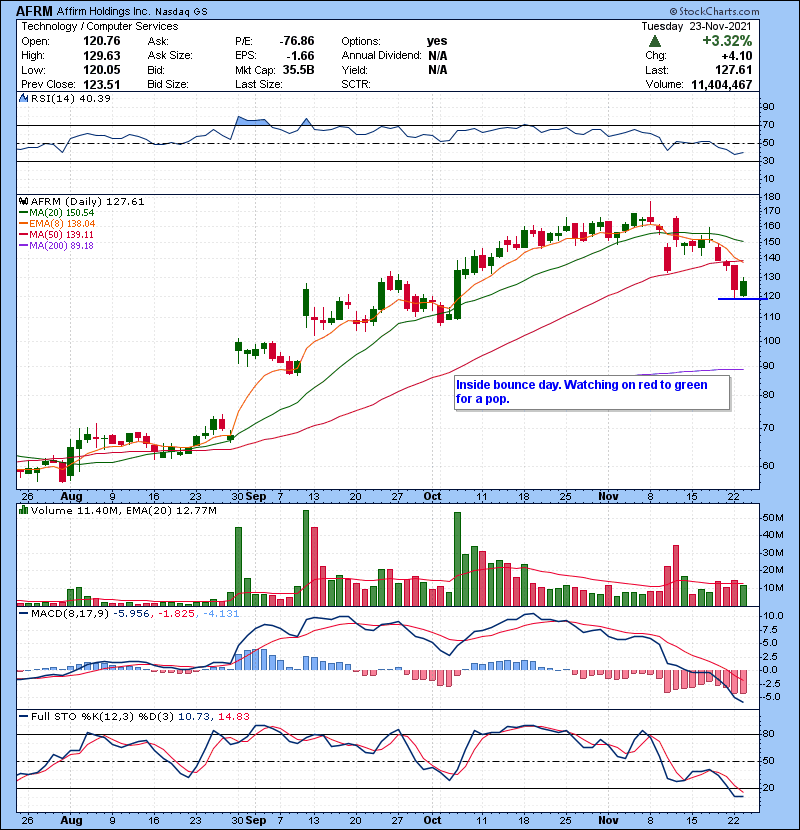
Task: Click the AFRM (Daily) 127.61 chart label
Action: (87, 202)
